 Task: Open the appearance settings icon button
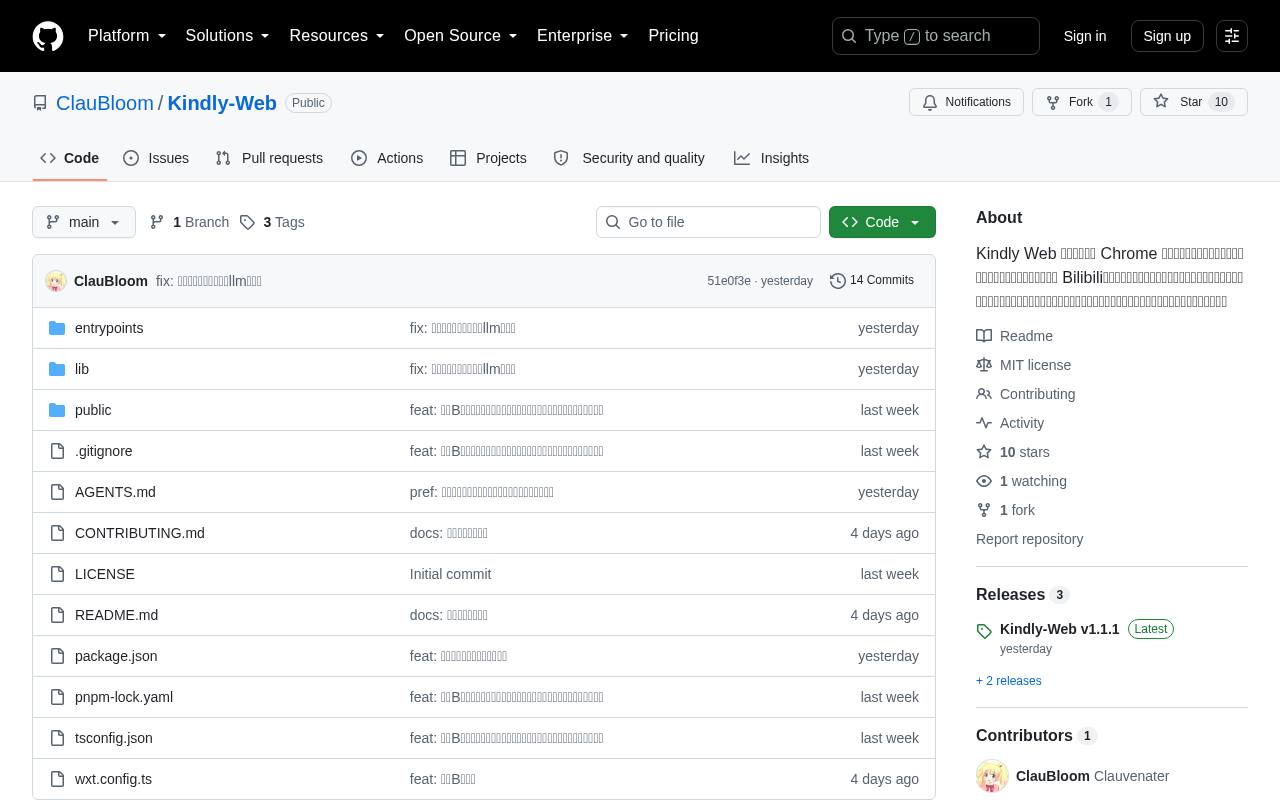pos(1232,36)
